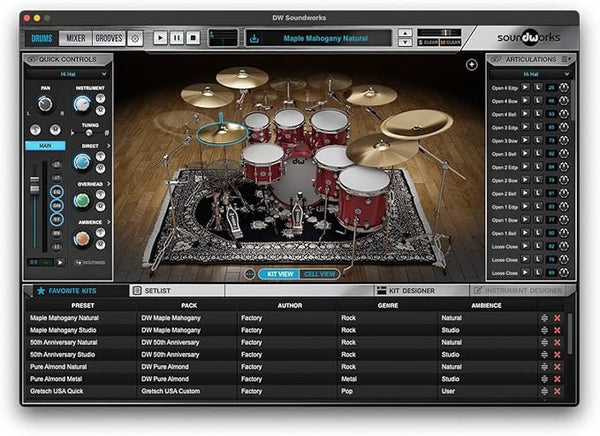Click the Pan knob
The width and height of the screenshot is (600, 436).
(45, 104)
